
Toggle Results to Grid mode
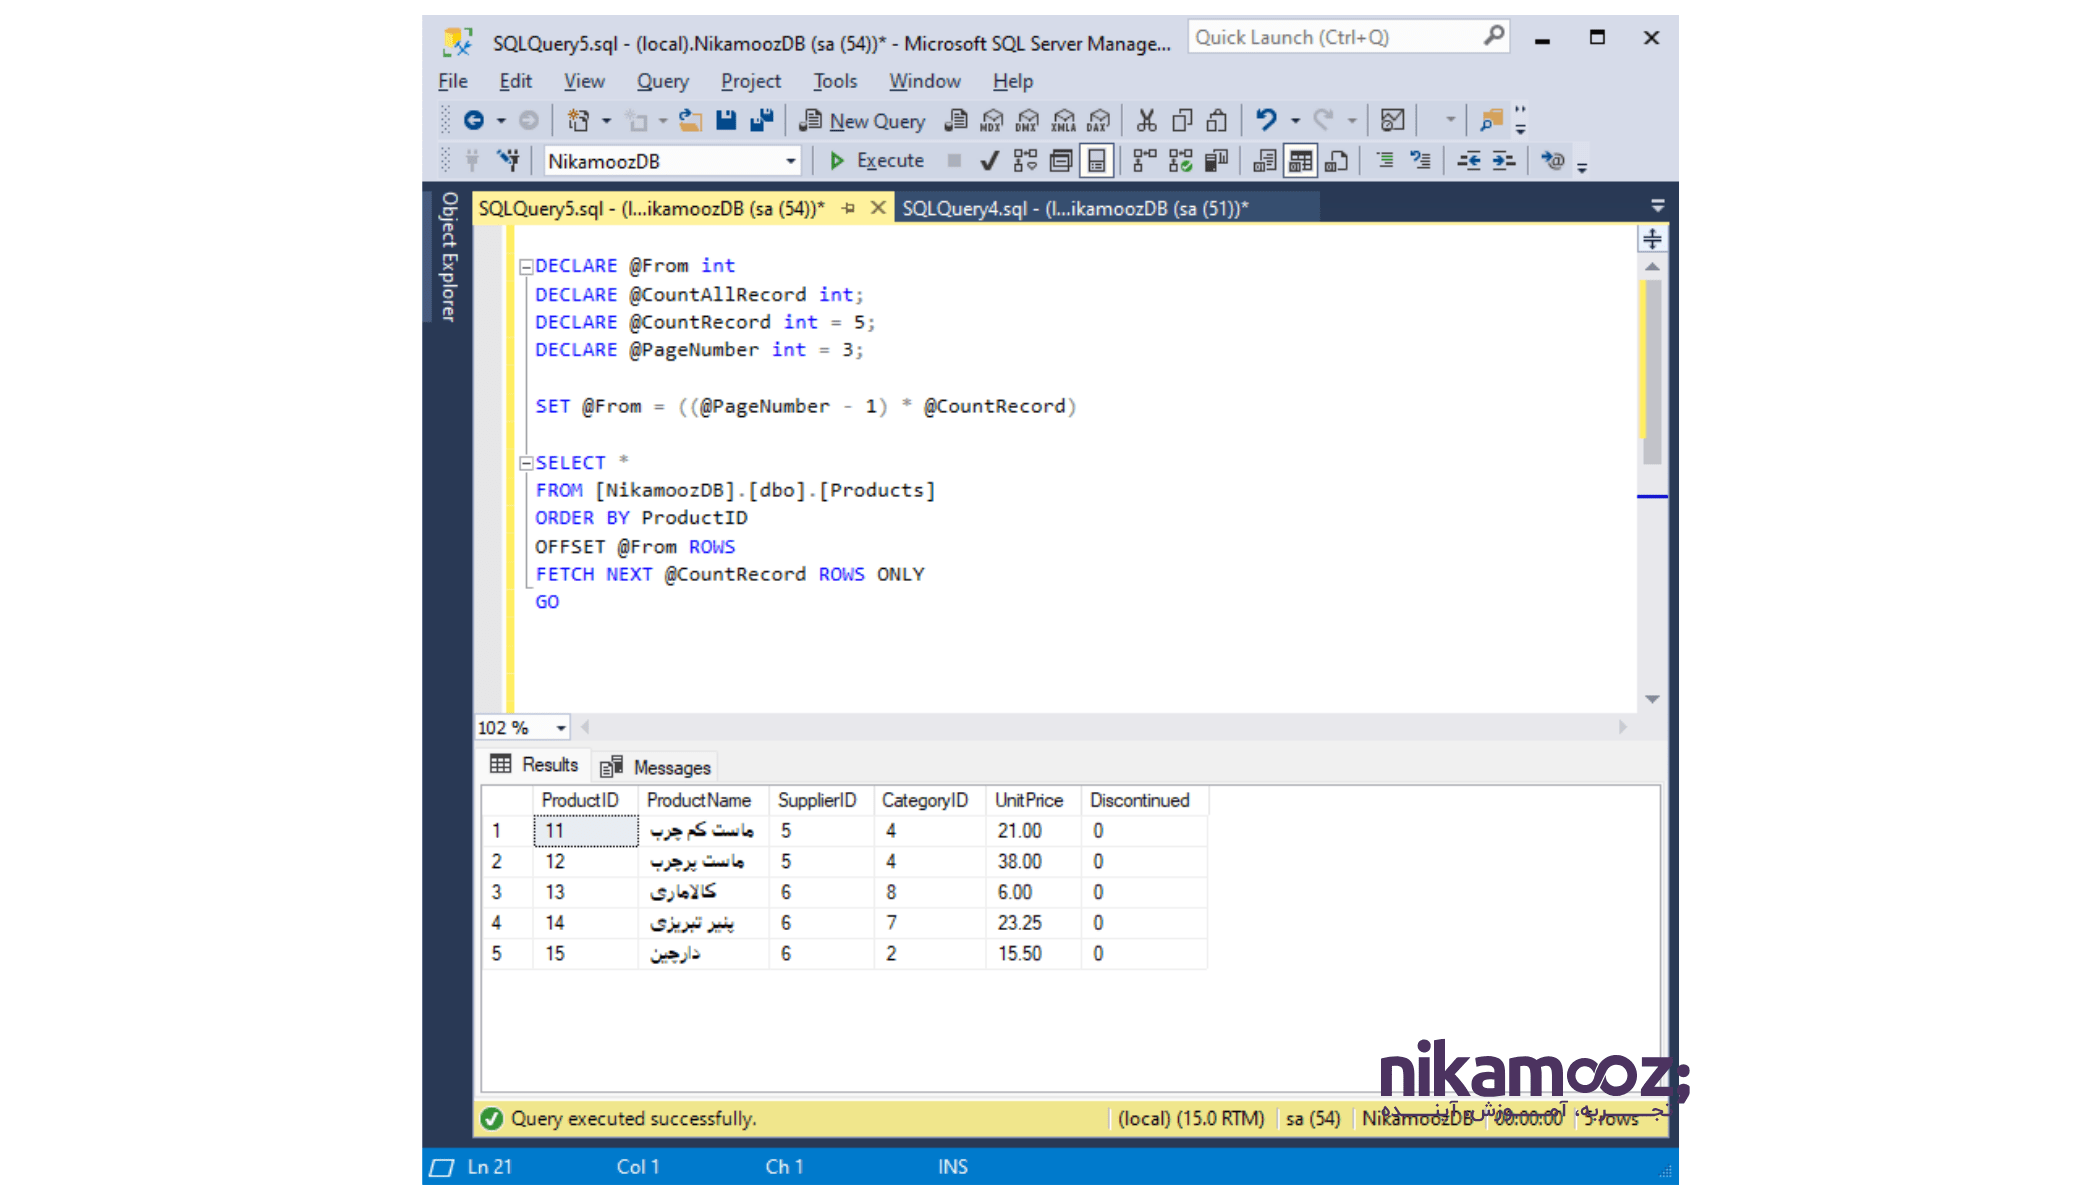point(1300,161)
